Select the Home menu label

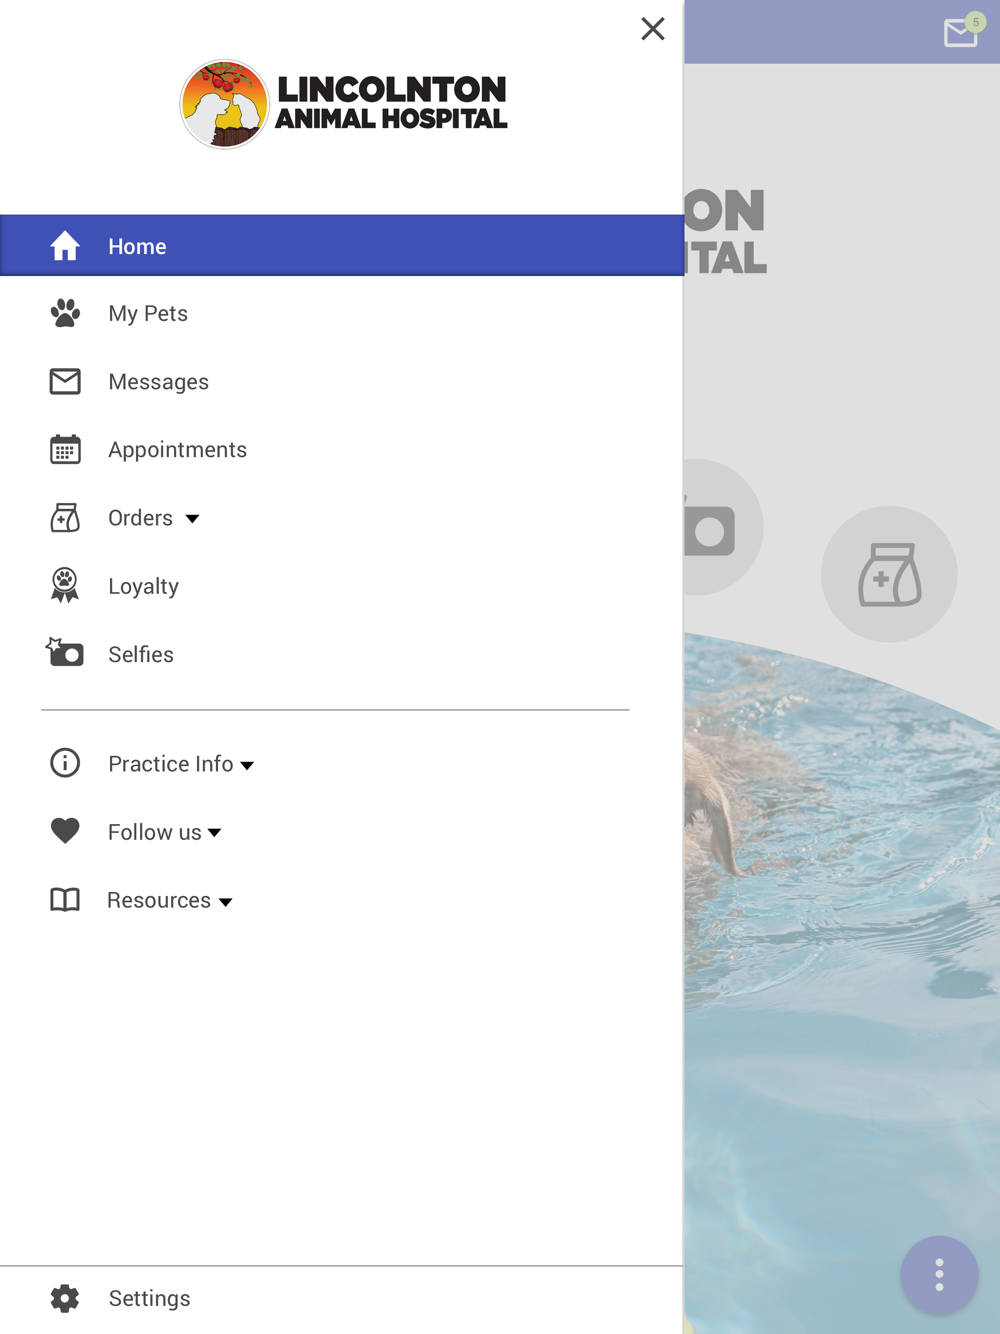pos(137,246)
